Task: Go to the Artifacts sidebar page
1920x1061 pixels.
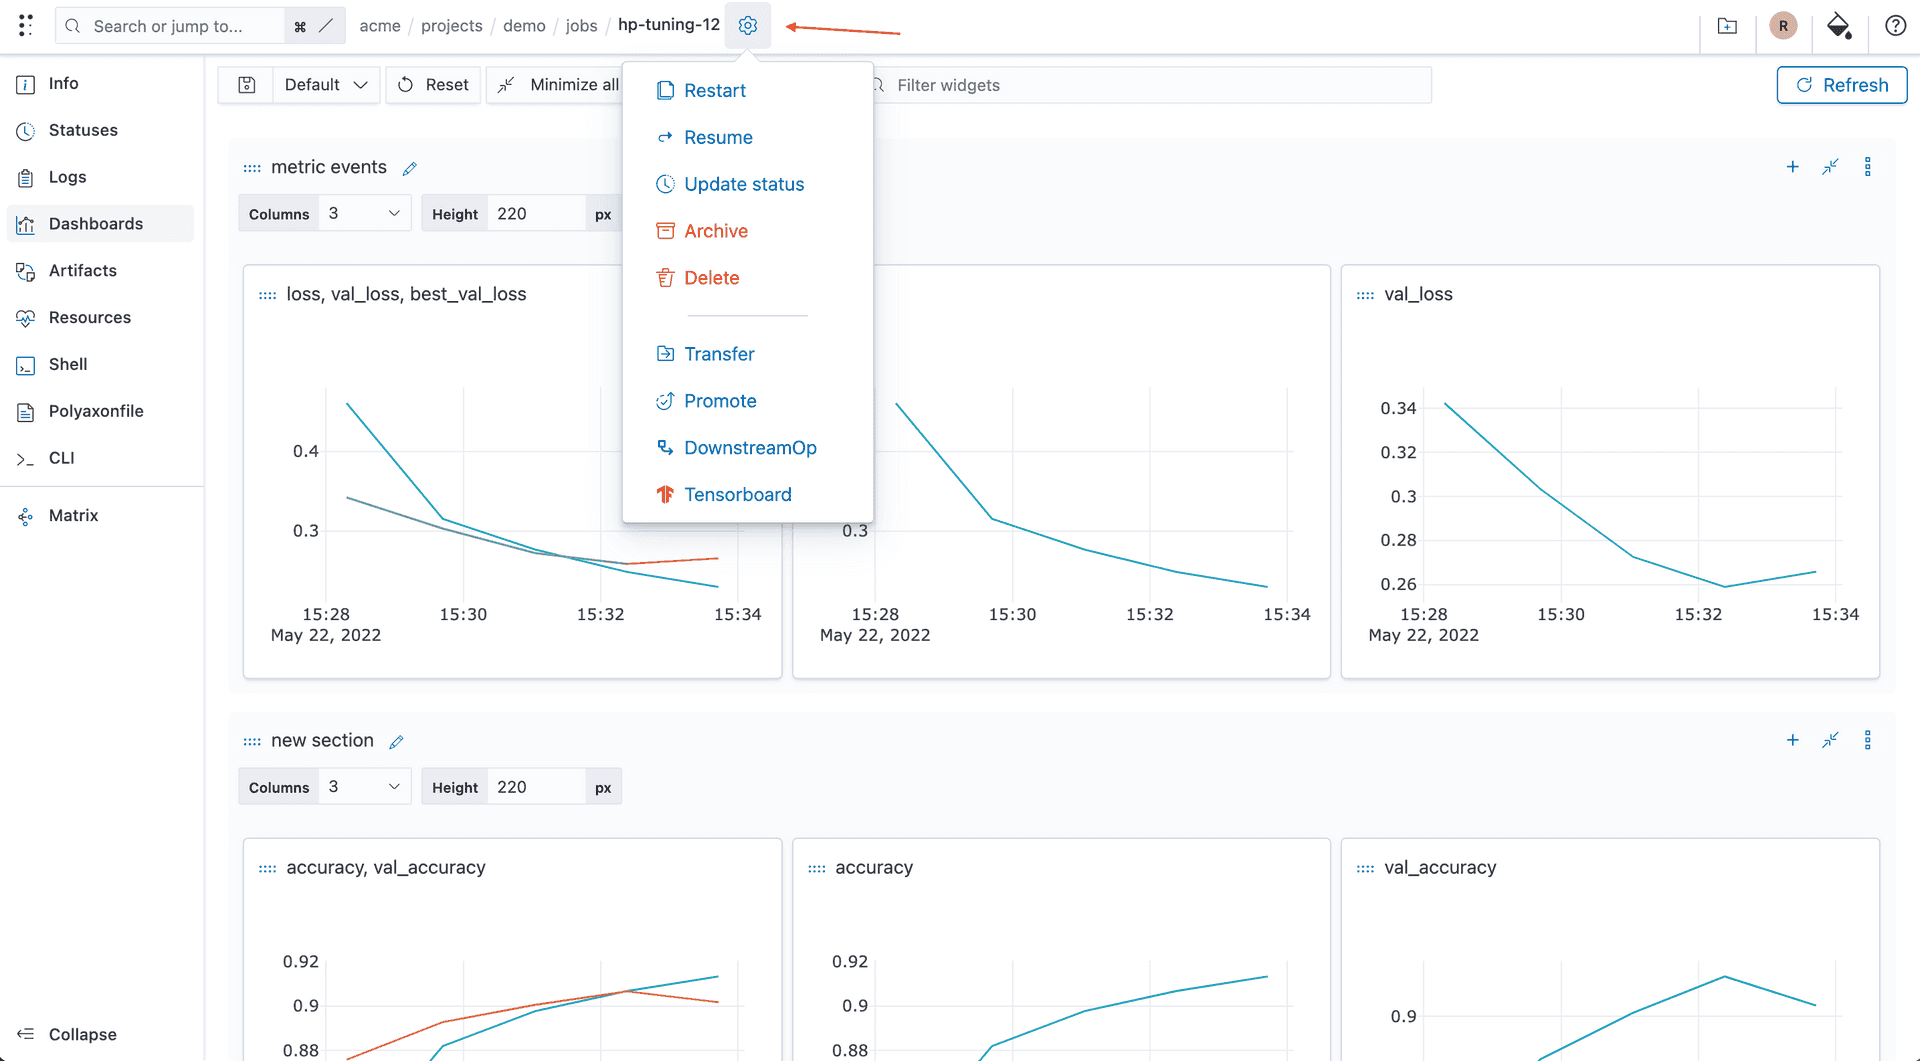Action: pyautogui.click(x=82, y=270)
